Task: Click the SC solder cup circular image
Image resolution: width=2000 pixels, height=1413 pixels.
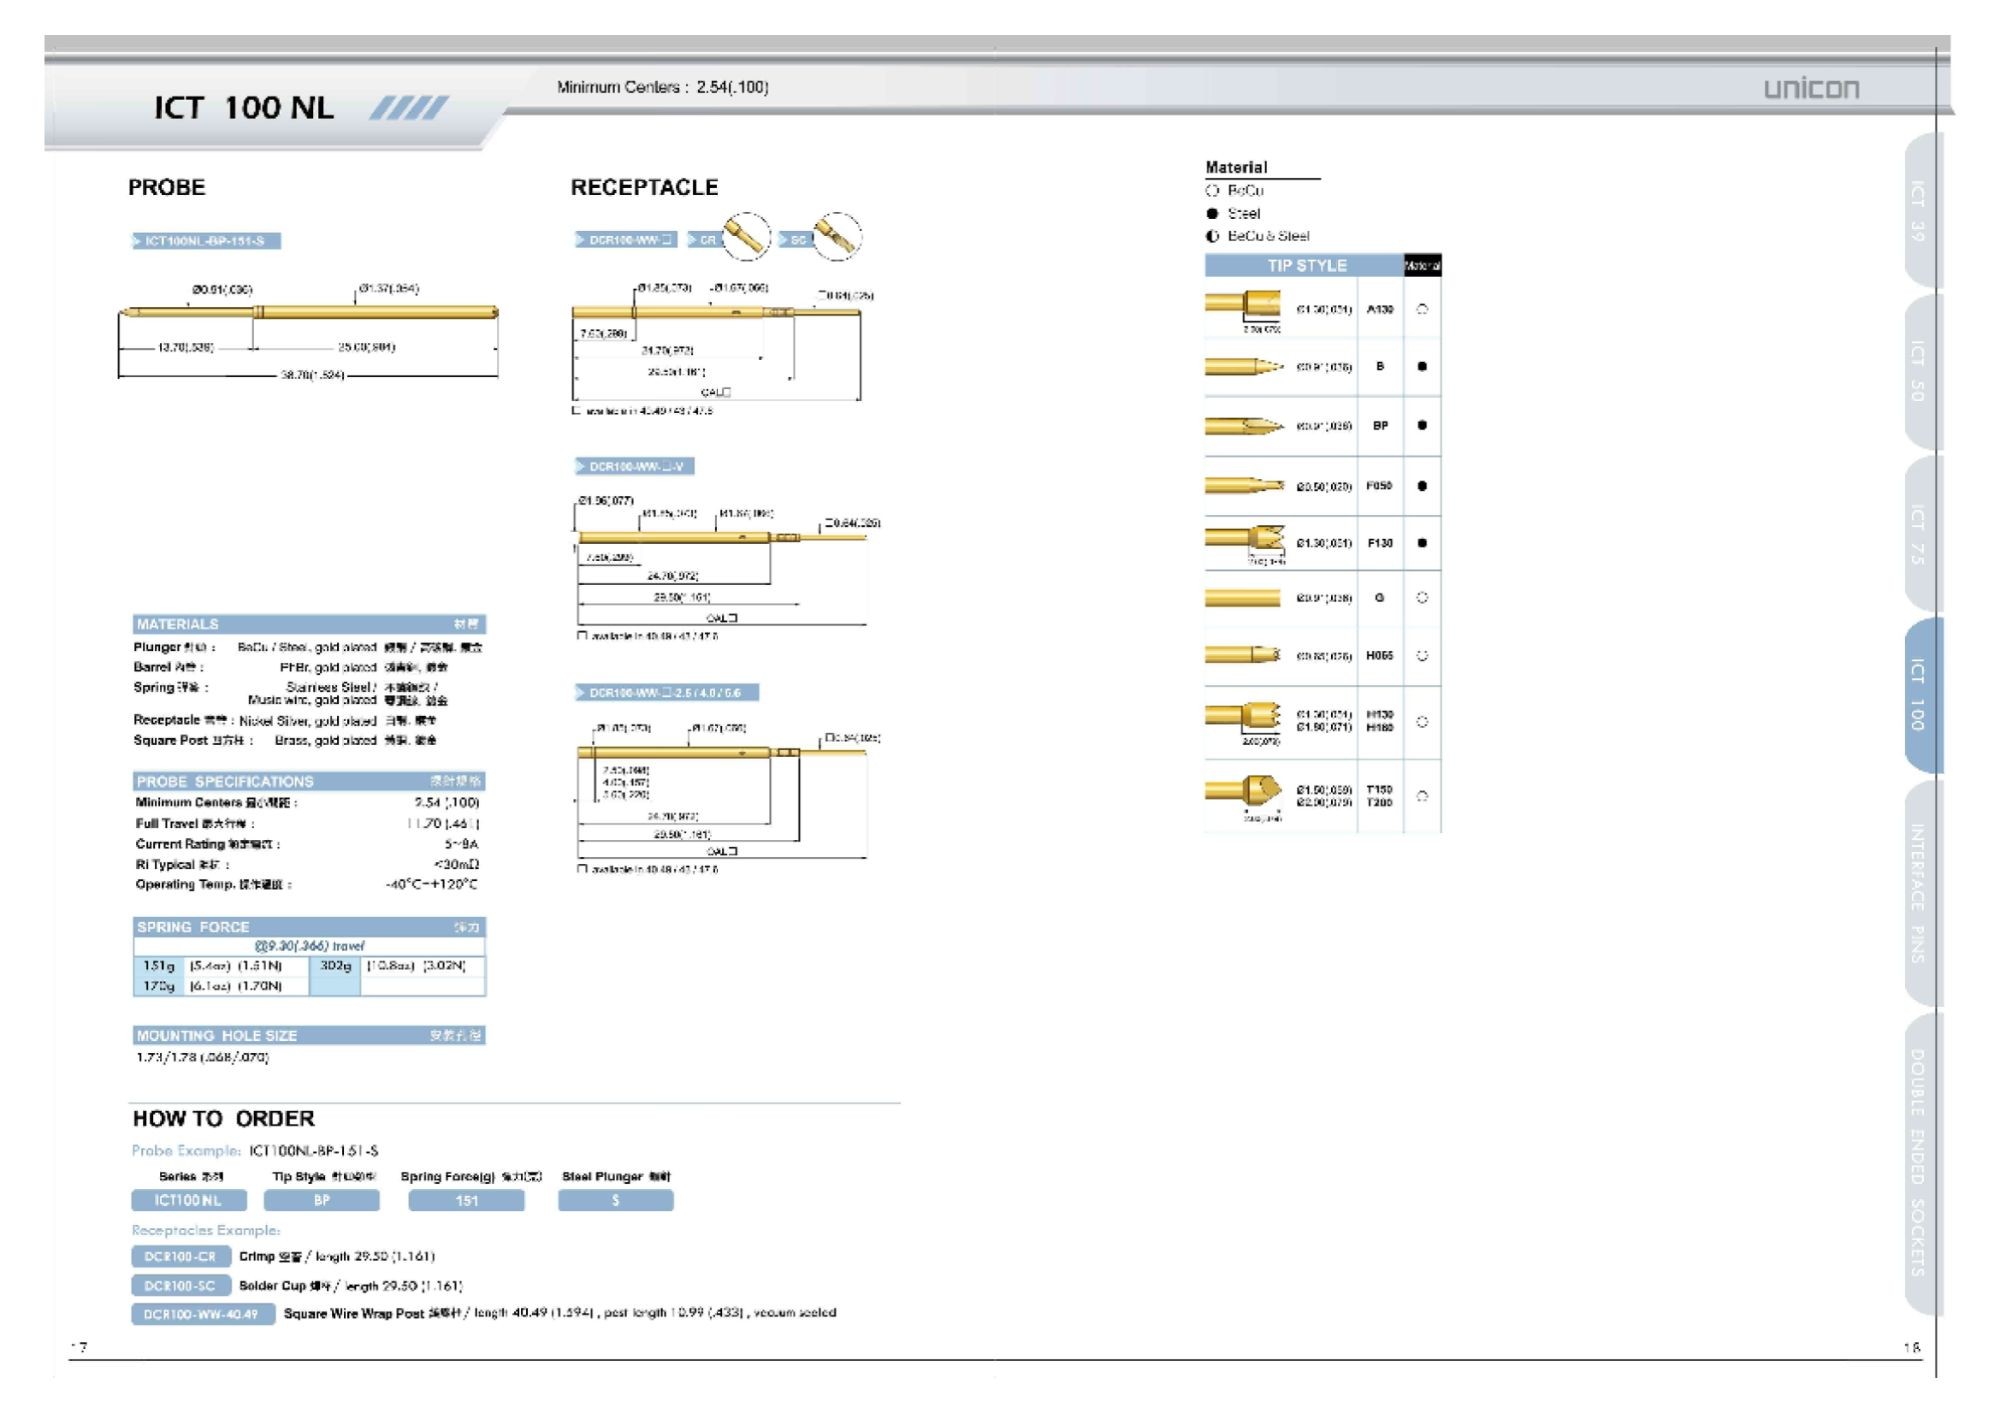Action: pyautogui.click(x=837, y=237)
